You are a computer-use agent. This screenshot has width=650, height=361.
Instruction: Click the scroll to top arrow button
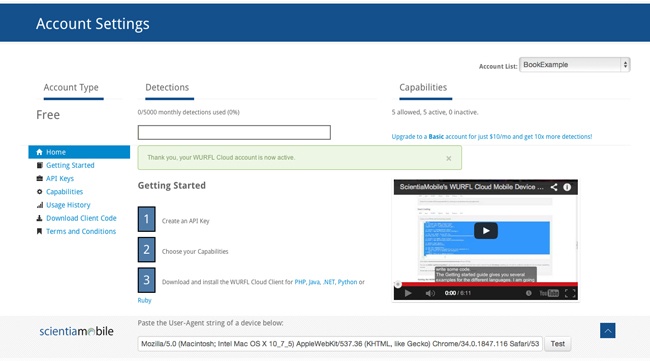click(x=608, y=331)
